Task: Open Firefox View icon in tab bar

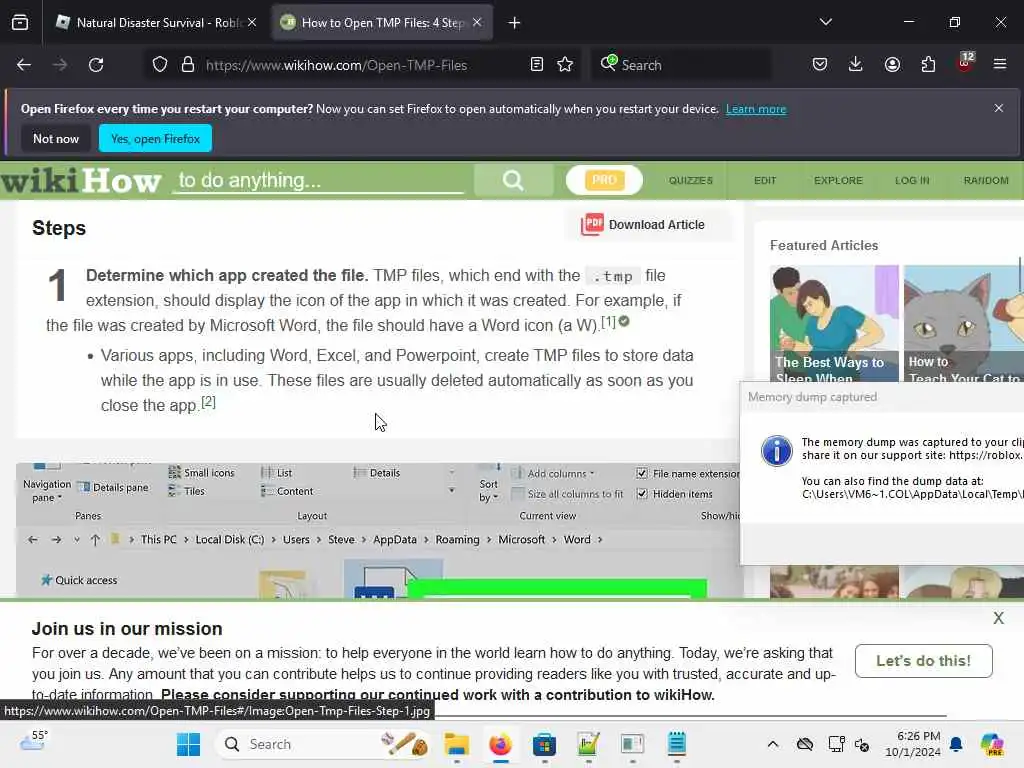Action: point(20,23)
